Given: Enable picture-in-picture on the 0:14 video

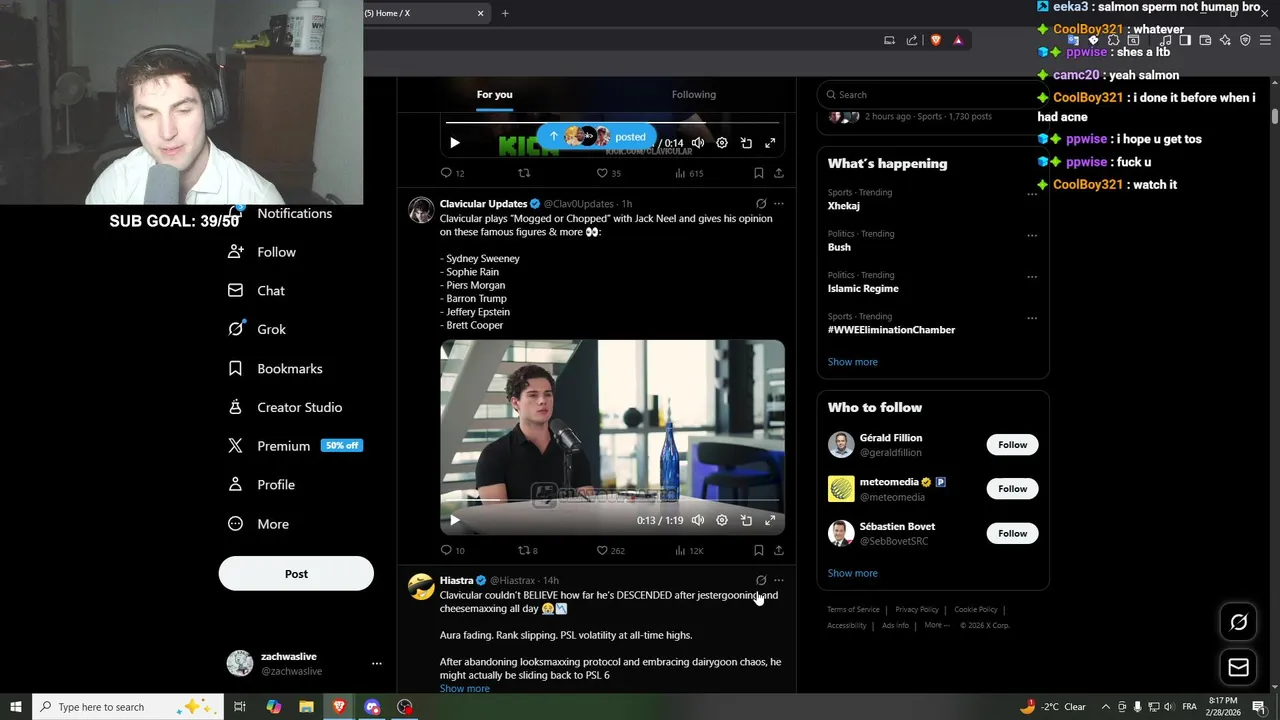Looking at the screenshot, I should point(746,143).
